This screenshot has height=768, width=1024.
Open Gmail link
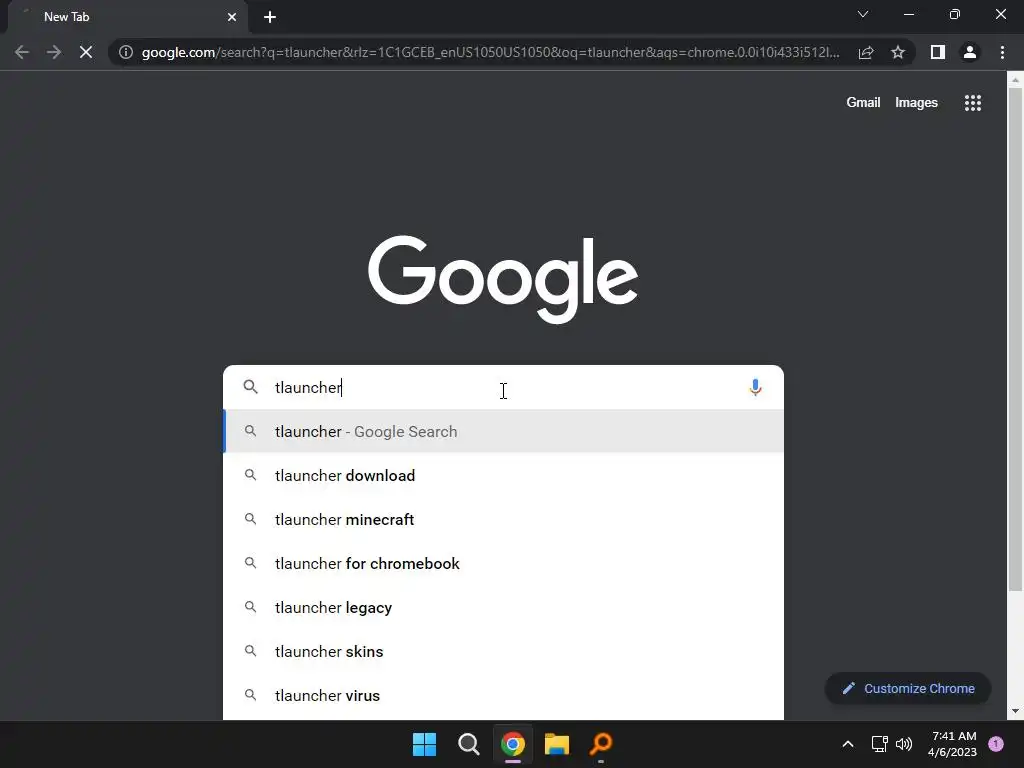(863, 103)
